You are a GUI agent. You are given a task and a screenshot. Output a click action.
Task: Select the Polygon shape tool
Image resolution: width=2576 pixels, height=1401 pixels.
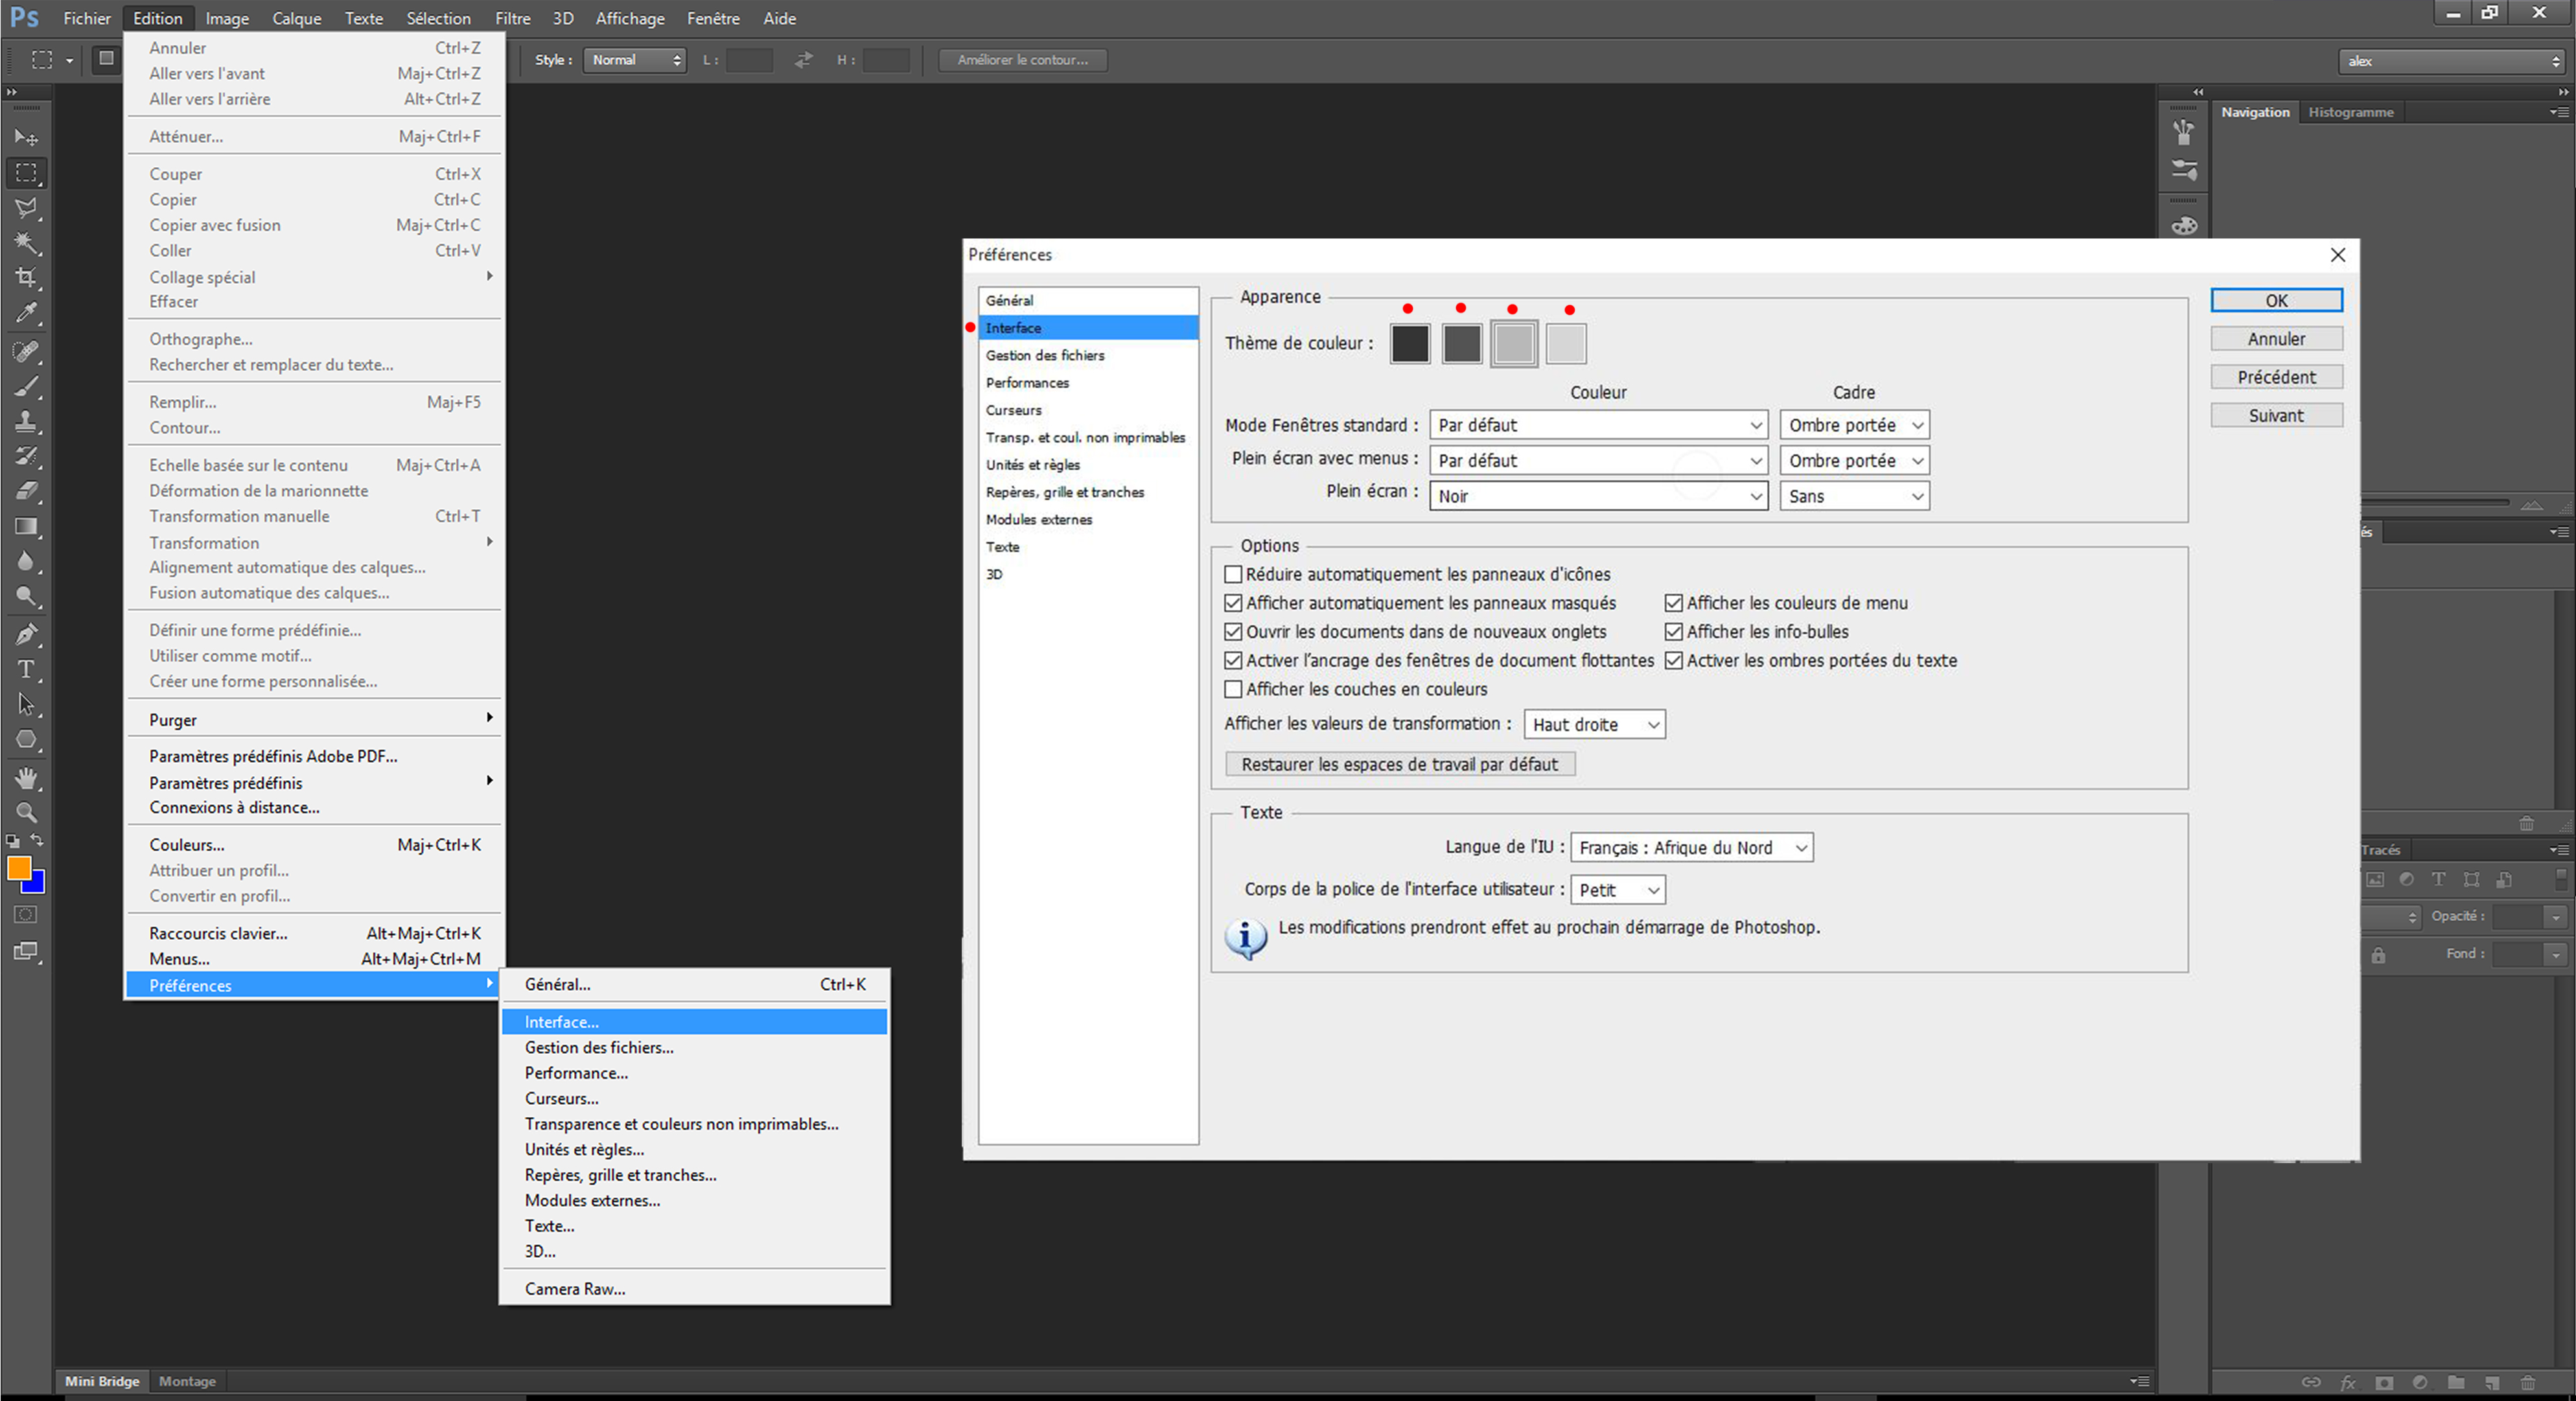pyautogui.click(x=26, y=740)
